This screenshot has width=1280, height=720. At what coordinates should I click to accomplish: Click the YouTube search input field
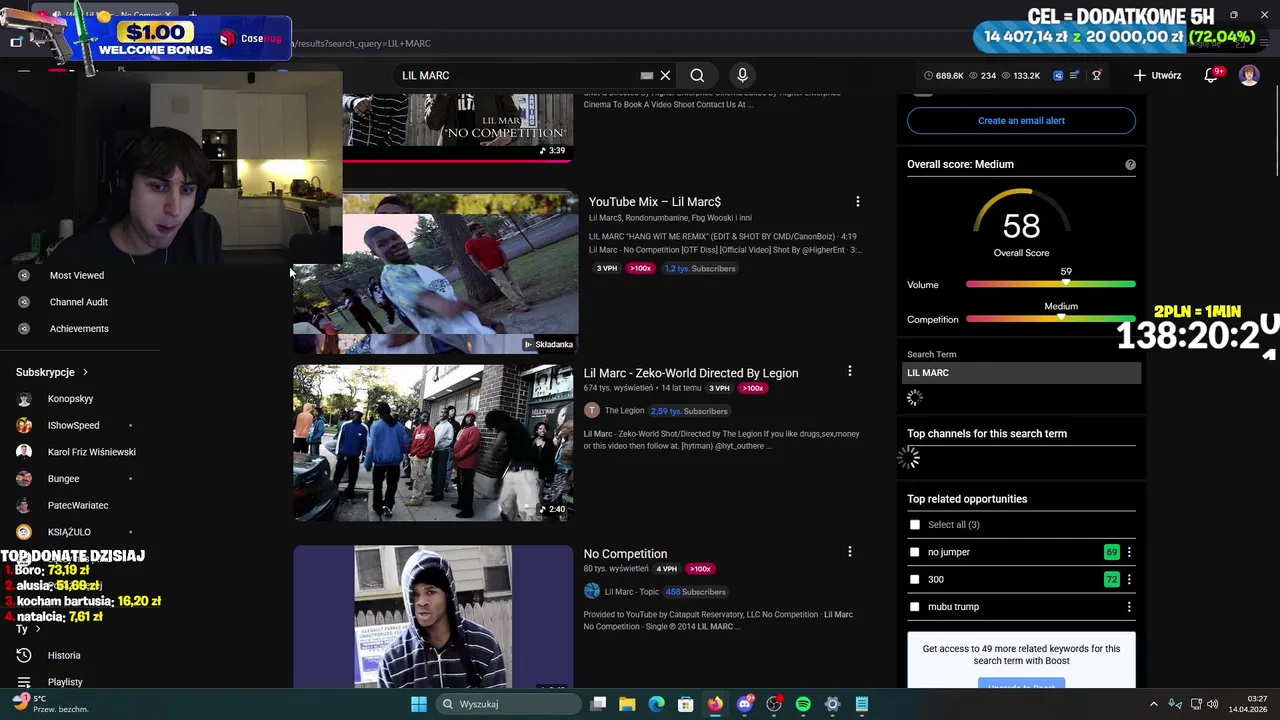(518, 75)
